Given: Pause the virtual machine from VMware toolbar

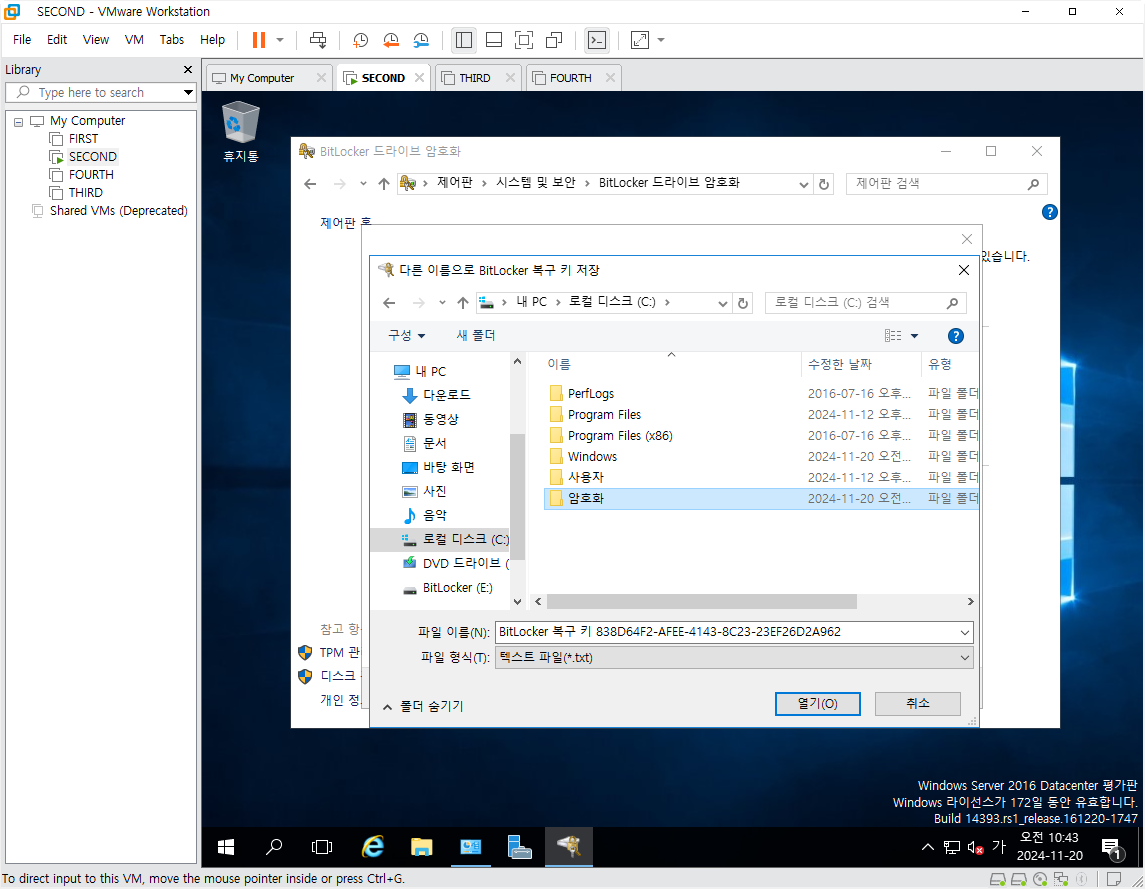Looking at the screenshot, I should (259, 40).
